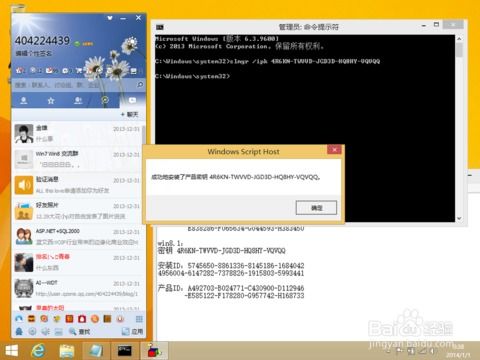Image resolution: width=480 pixels, height=360 pixels.
Task: Click the magnifier icon in the QQ search bar
Action: [x=140, y=85]
